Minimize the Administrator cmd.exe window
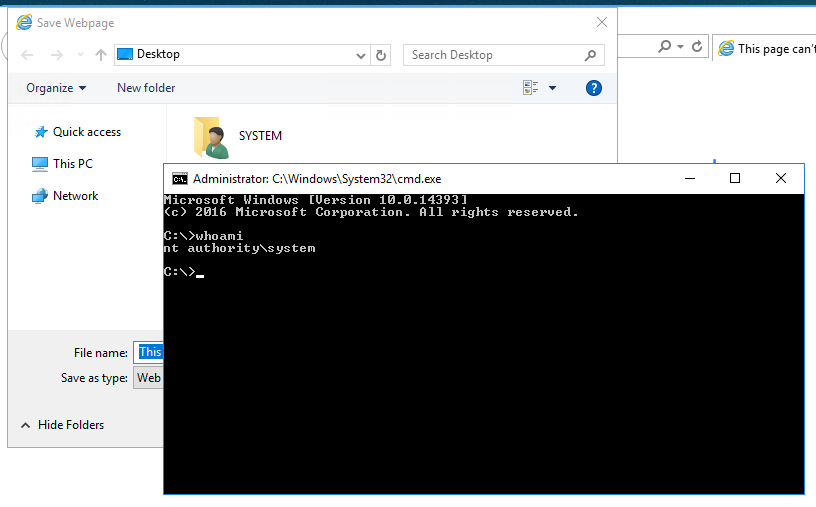The image size is (816, 507). tap(690, 179)
